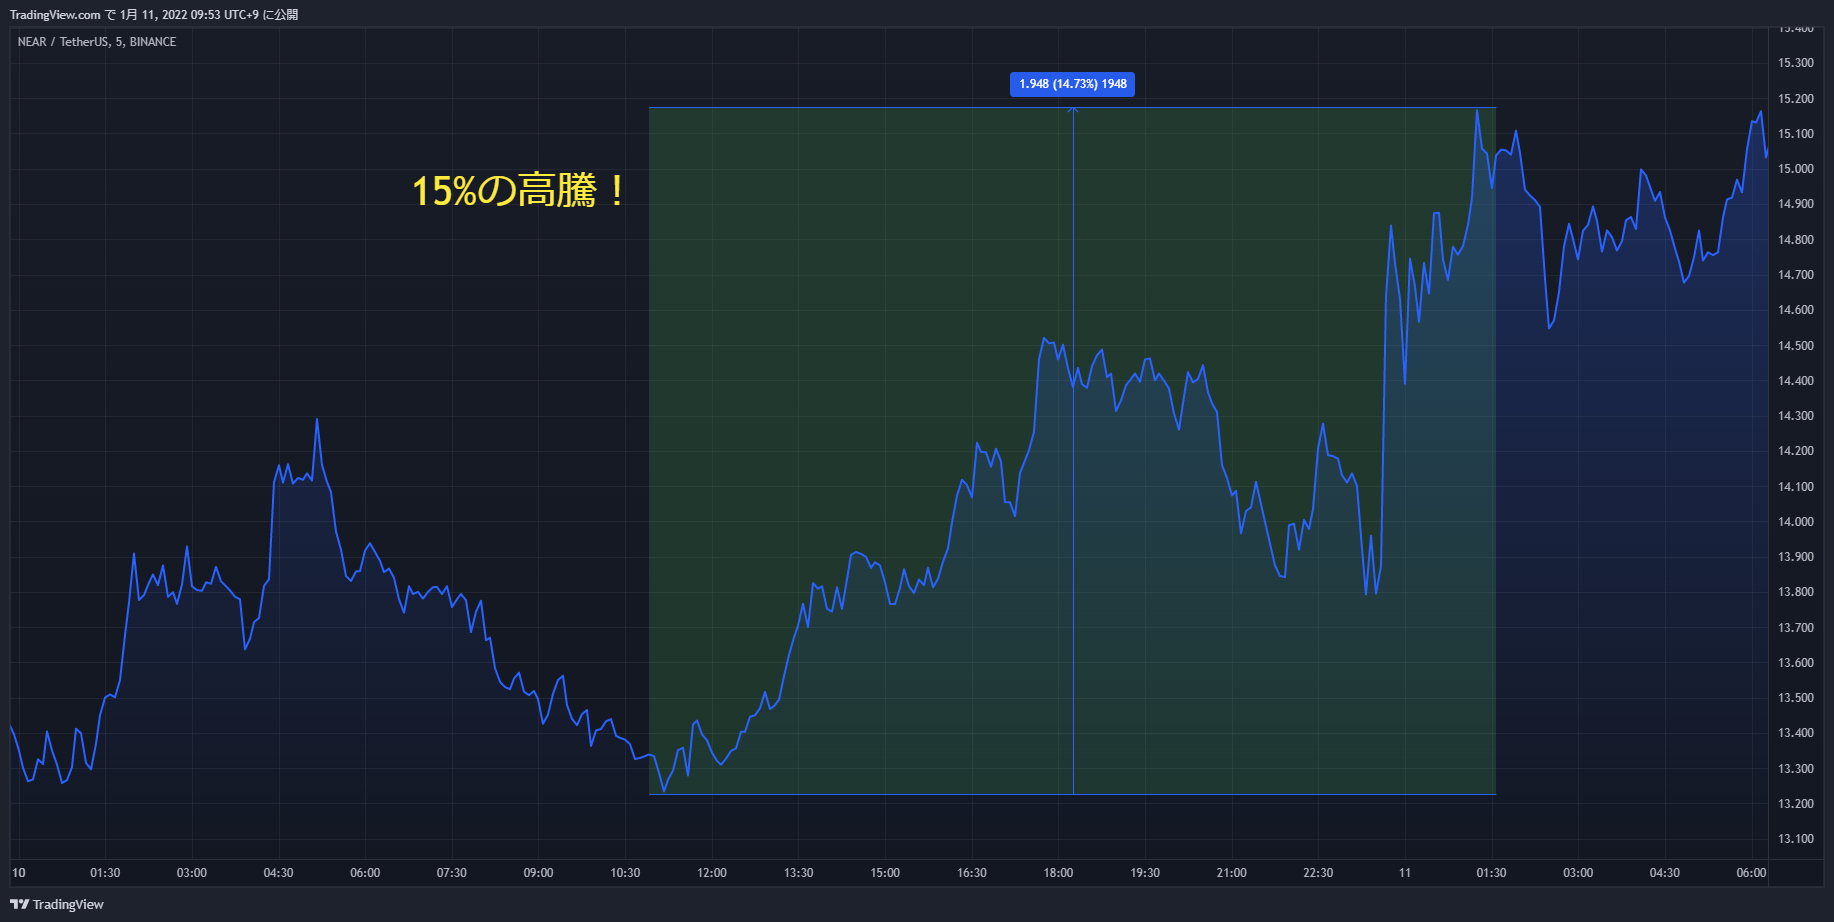Click the 19:30 time axis label
Screen dimensions: 1834x922
[1145, 873]
